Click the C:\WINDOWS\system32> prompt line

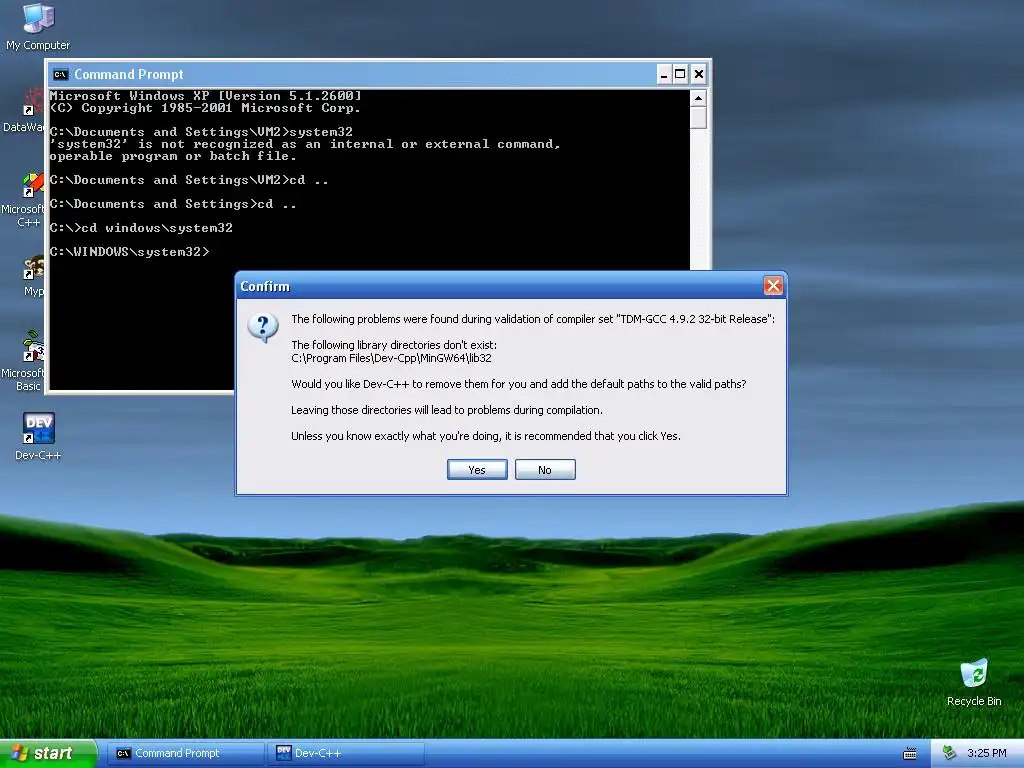(129, 251)
